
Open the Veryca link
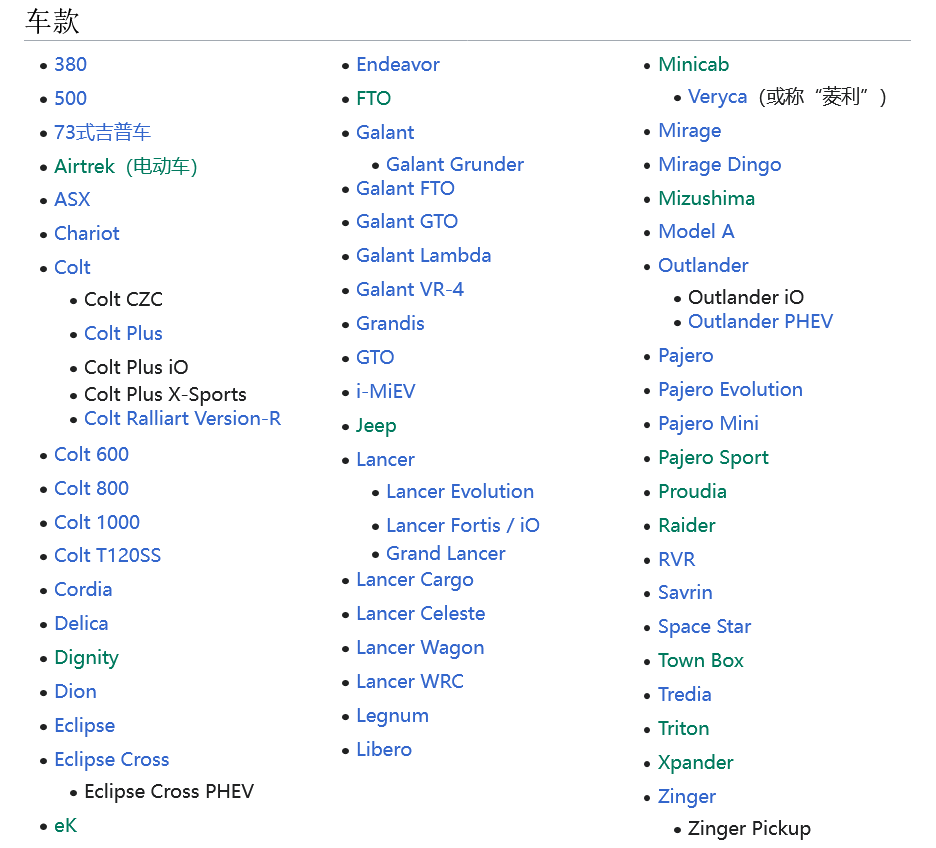tap(718, 97)
